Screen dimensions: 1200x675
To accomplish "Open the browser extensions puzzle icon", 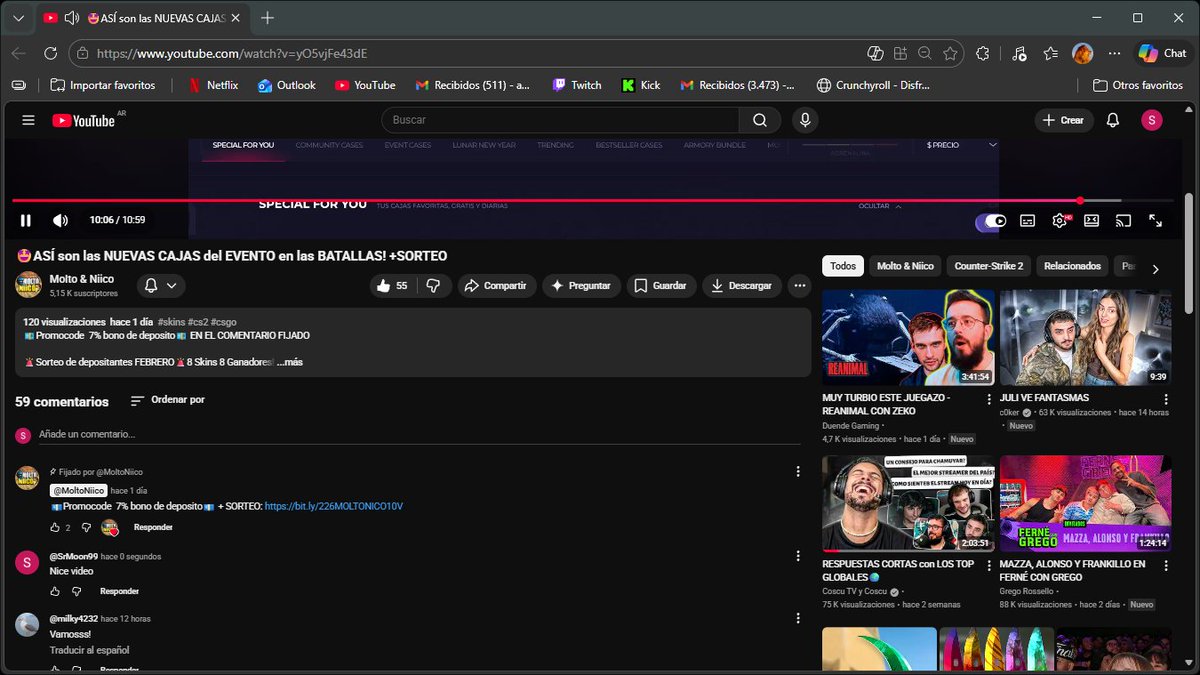I will pyautogui.click(x=982, y=53).
